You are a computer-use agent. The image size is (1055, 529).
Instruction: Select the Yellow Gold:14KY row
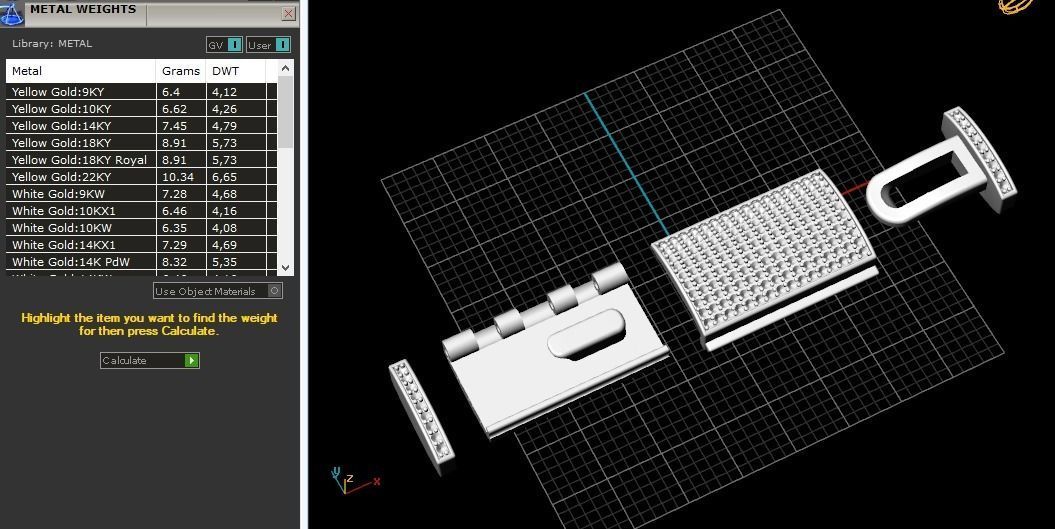141,126
